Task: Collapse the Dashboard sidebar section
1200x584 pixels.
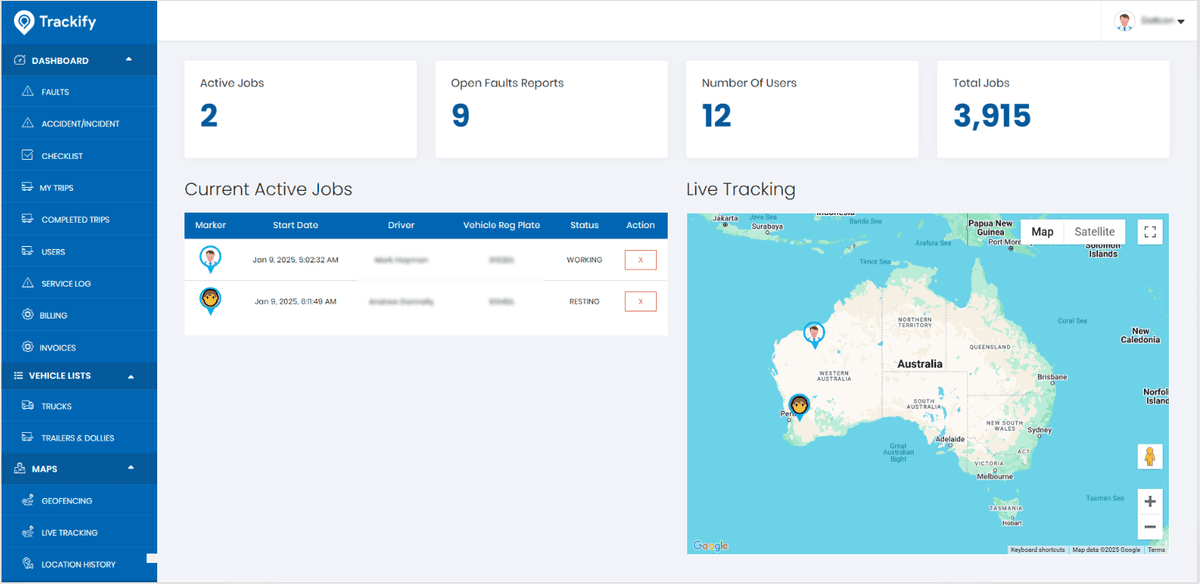Action: (129, 60)
